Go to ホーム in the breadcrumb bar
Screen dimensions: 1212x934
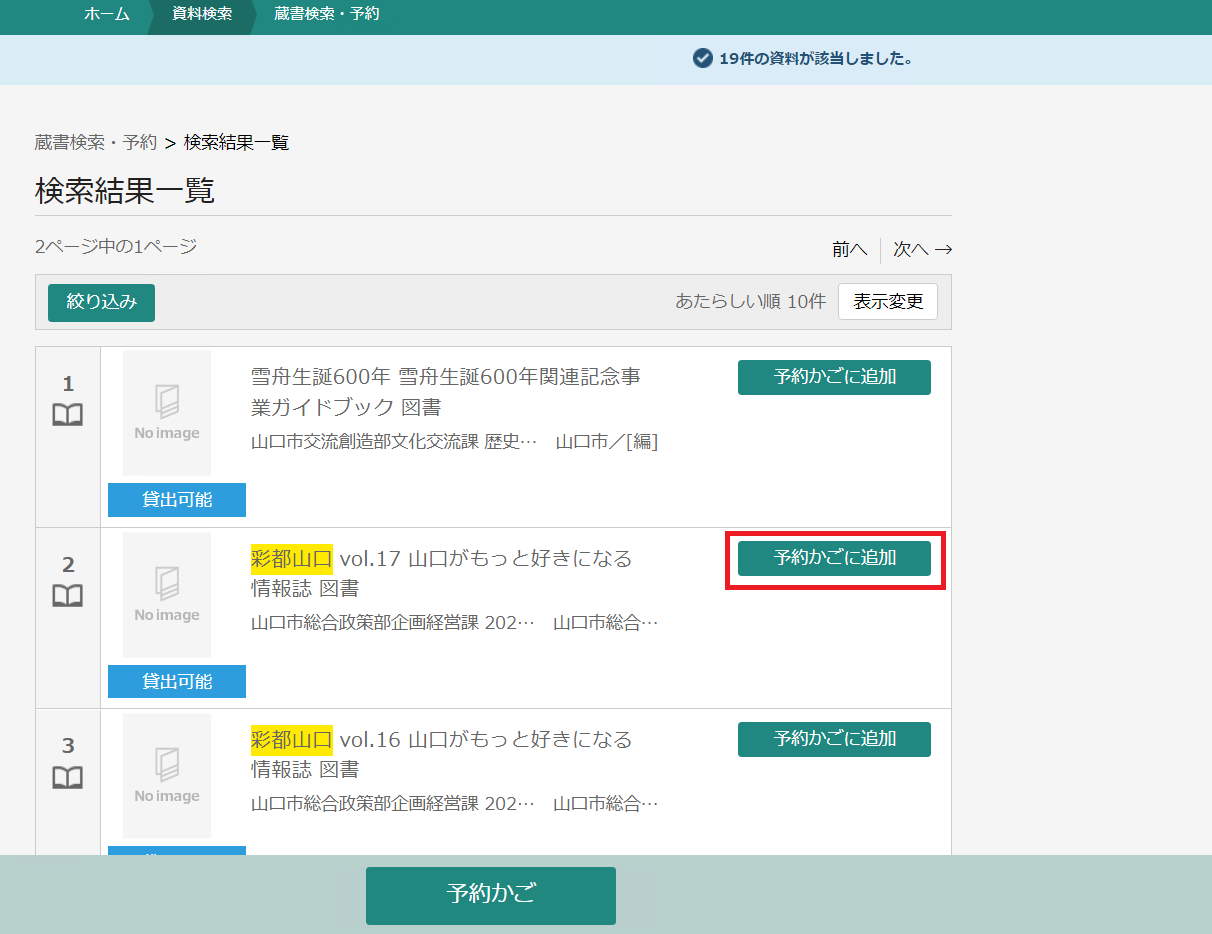[x=106, y=14]
